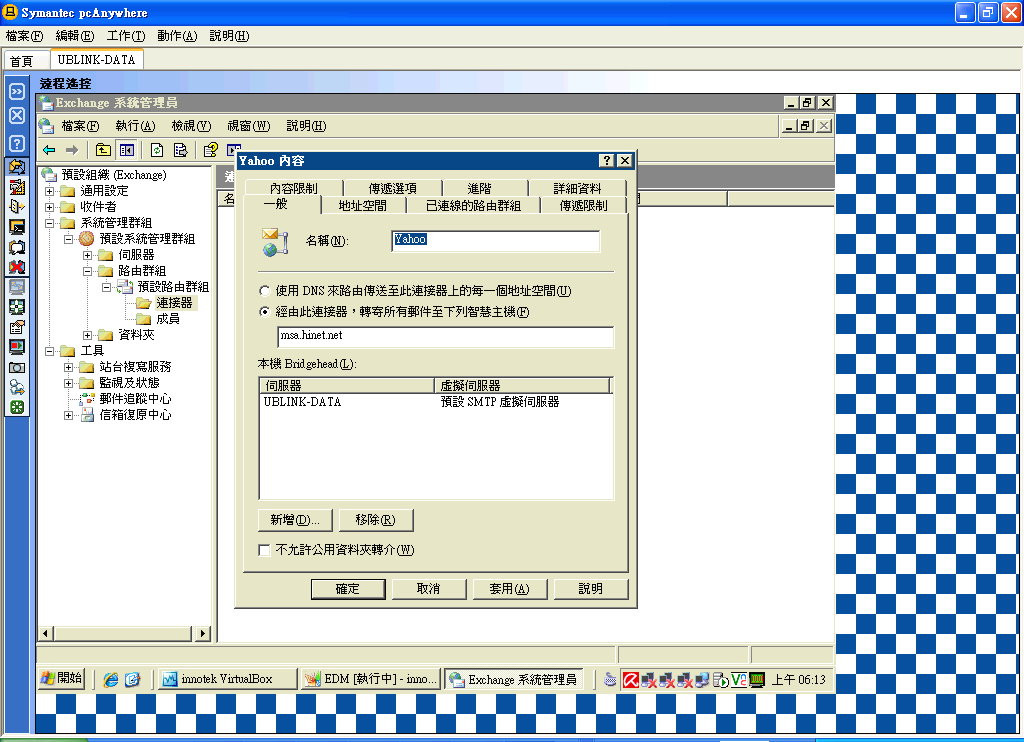Select the remote control arrows icon in sidebar
1024x742 pixels.
coord(17,167)
